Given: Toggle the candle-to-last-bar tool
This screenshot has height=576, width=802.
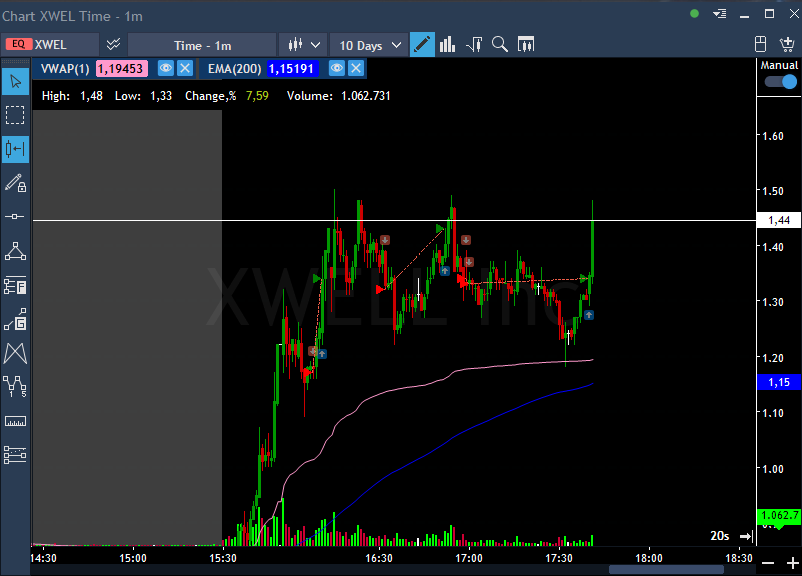Looking at the screenshot, I should [15, 149].
